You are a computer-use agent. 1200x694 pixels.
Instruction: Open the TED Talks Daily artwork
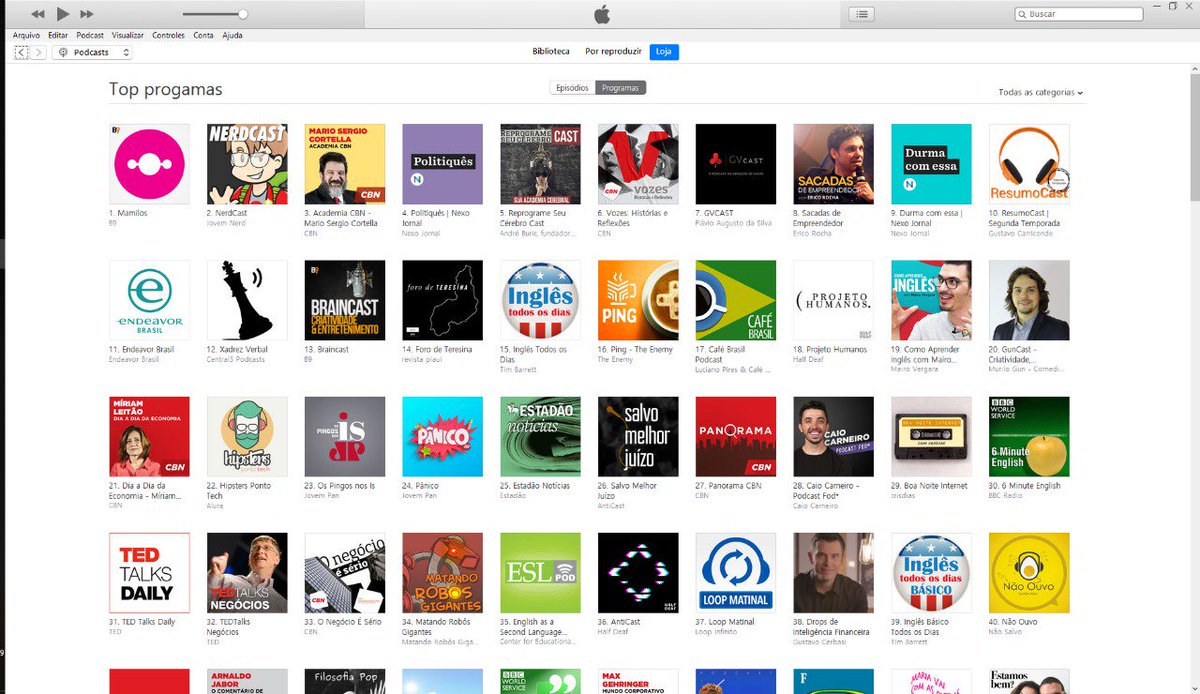pos(149,573)
